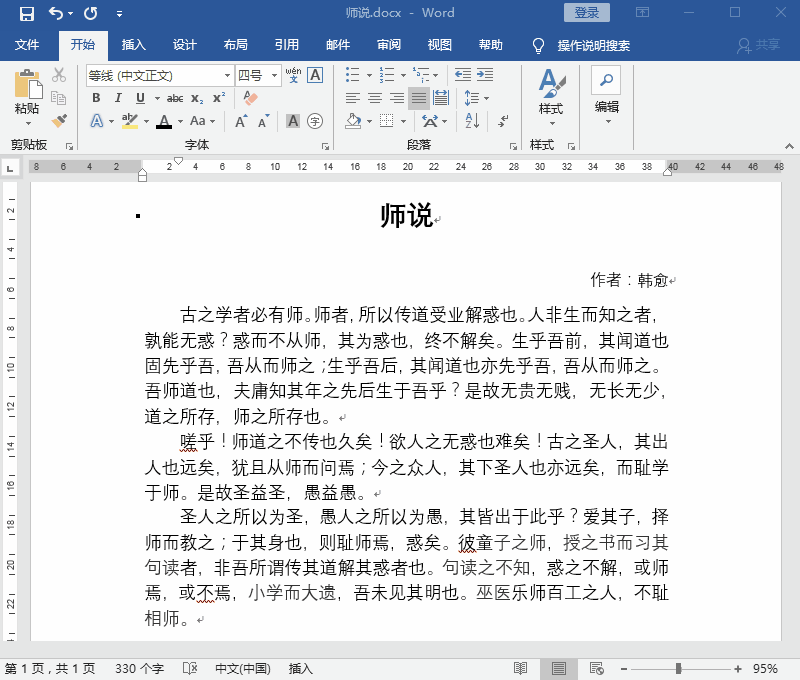Viewport: 800px width, 680px height.
Task: Click the sort icon in Paragraph group
Action: pyautogui.click(x=471, y=120)
